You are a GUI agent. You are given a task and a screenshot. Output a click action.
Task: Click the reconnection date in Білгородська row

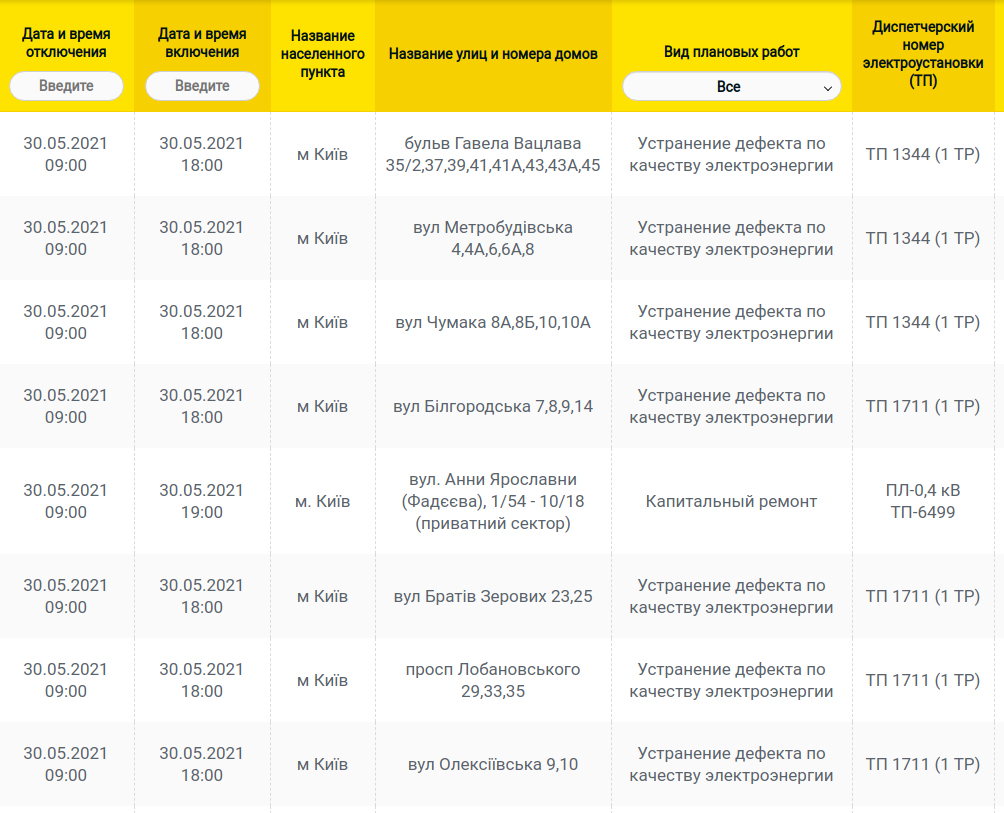click(202, 406)
